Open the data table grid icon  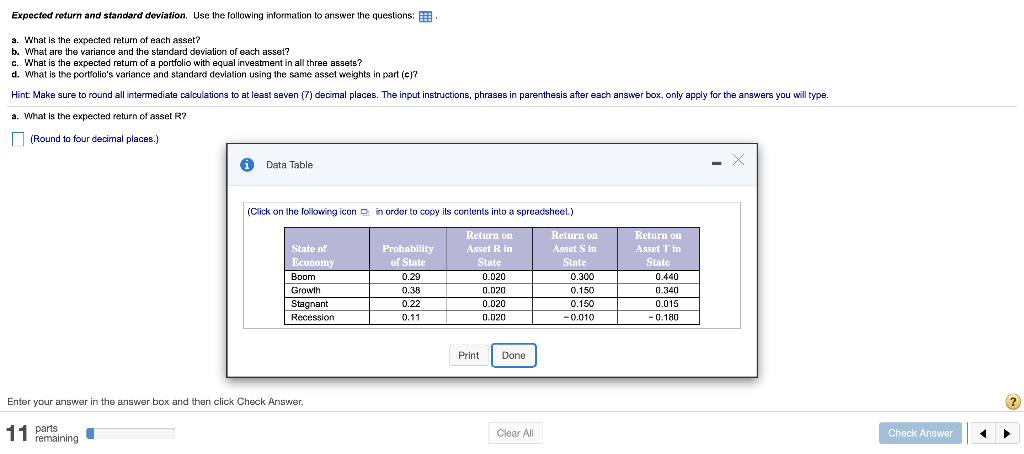coord(425,17)
